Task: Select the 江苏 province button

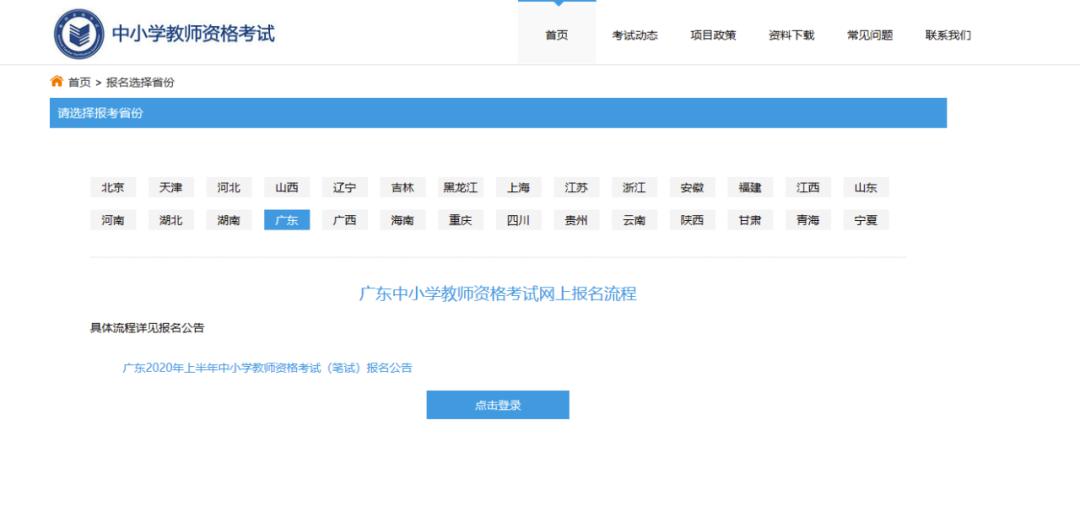Action: [576, 187]
